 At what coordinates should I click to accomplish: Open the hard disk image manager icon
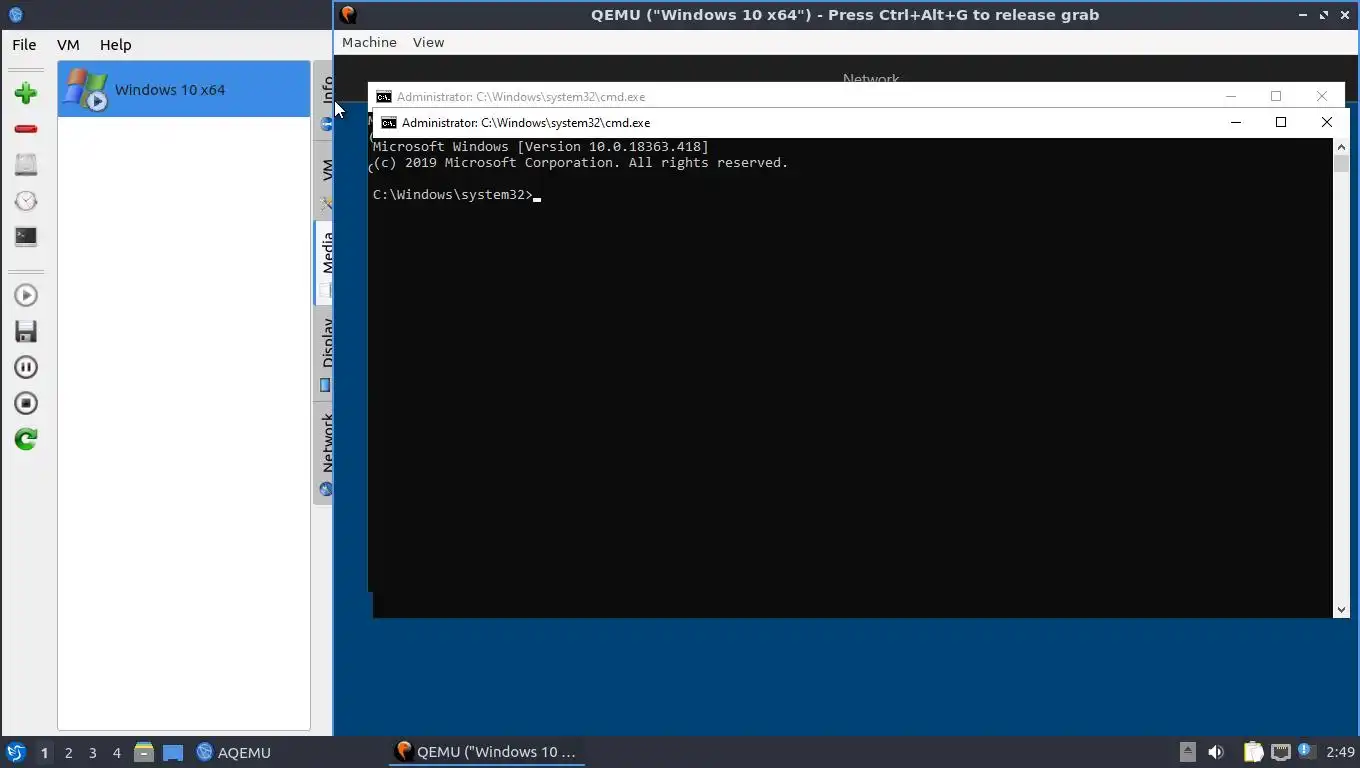coord(26,165)
